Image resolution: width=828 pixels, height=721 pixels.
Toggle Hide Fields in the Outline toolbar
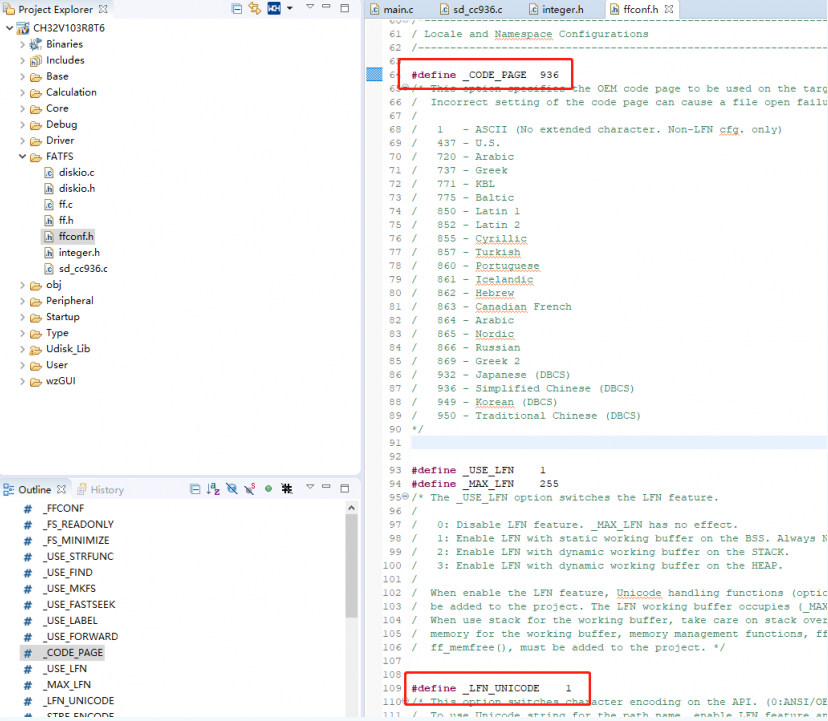232,489
